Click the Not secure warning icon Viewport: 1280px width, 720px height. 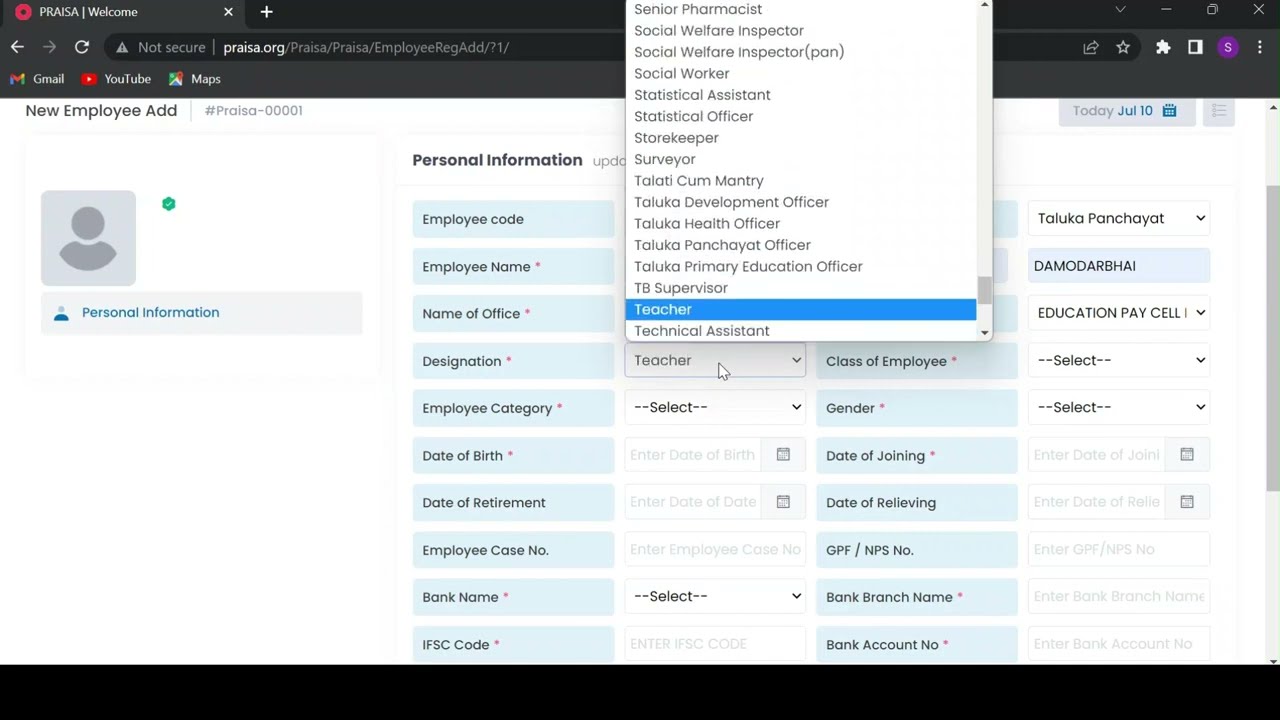coord(121,47)
